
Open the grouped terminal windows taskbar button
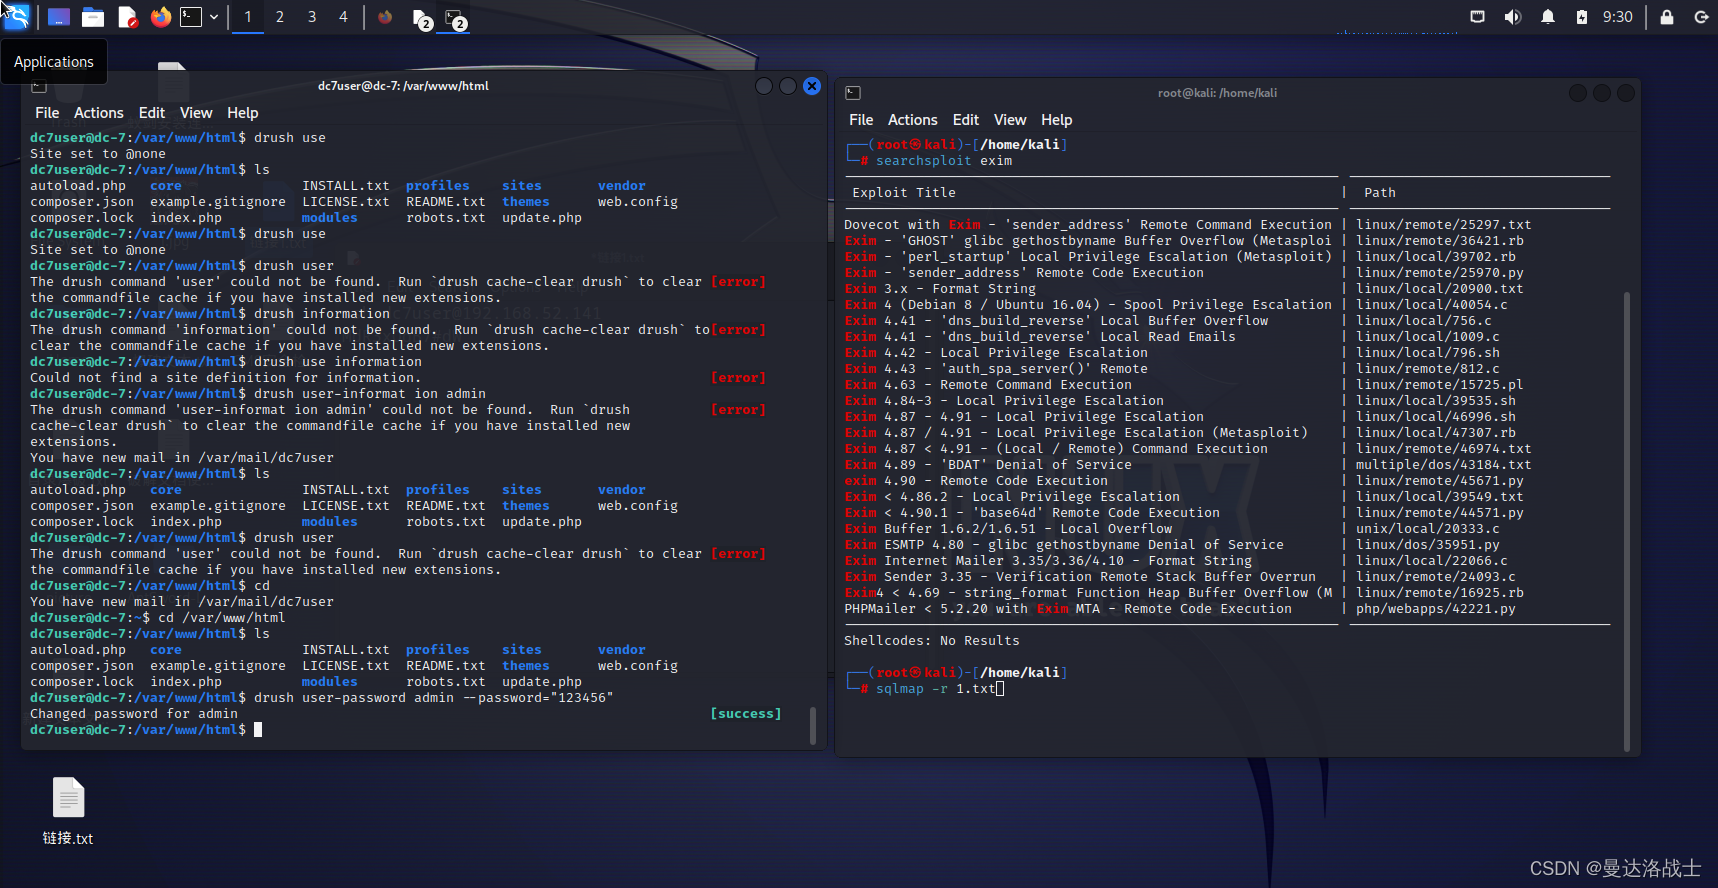(x=456, y=18)
